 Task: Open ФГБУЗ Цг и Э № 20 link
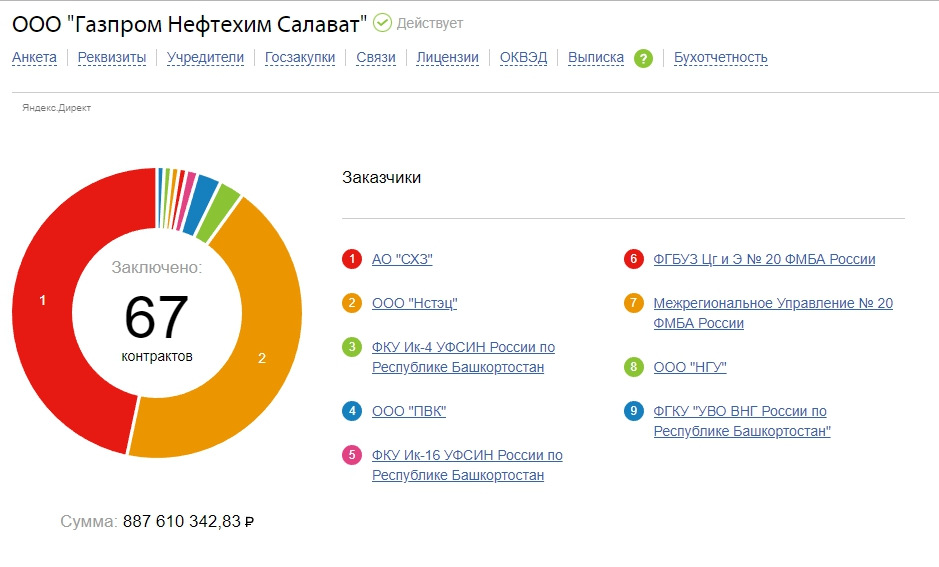coord(764,259)
